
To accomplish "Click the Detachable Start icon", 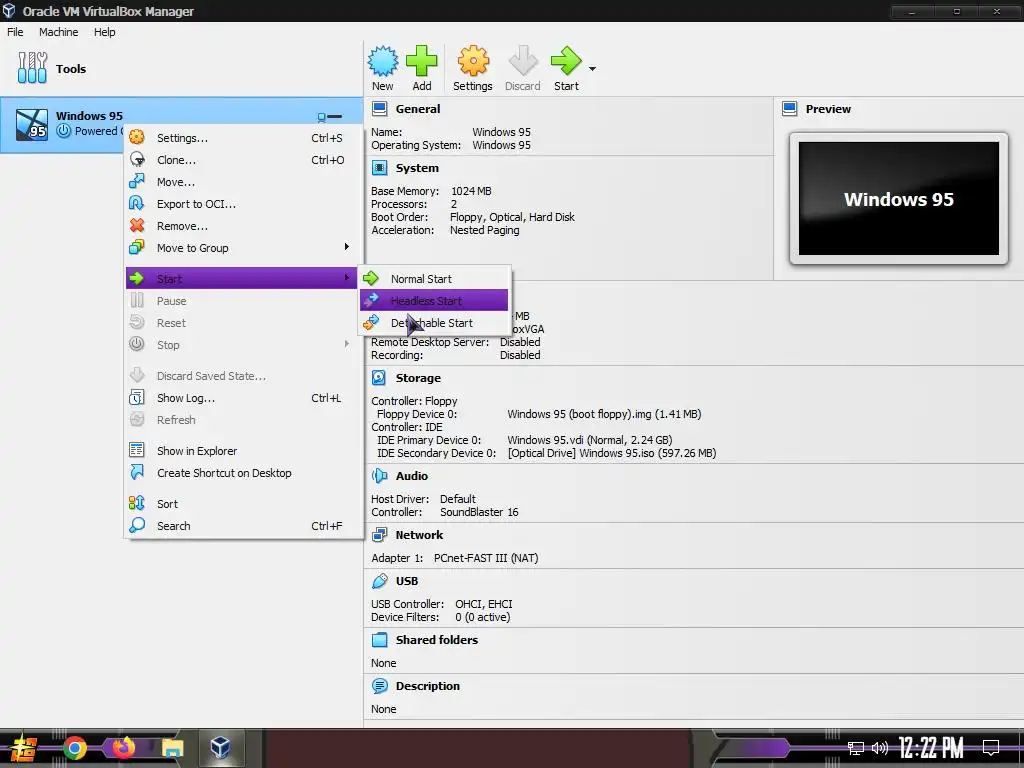I will pyautogui.click(x=371, y=322).
